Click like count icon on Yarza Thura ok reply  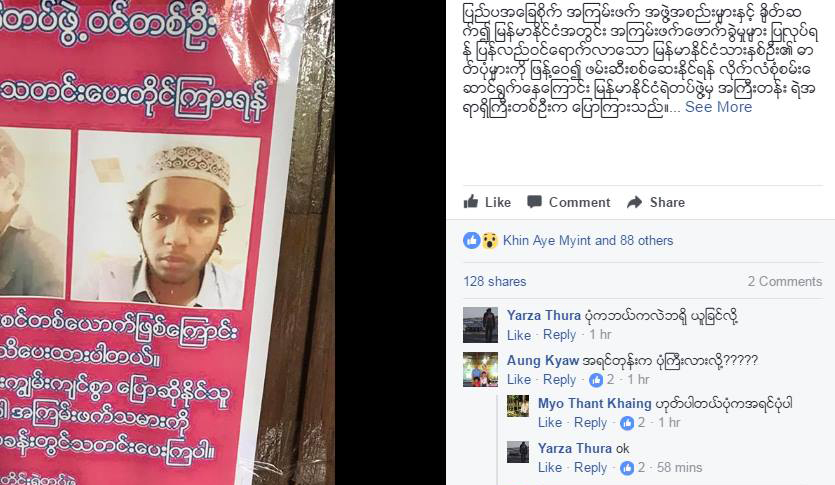pos(627,467)
